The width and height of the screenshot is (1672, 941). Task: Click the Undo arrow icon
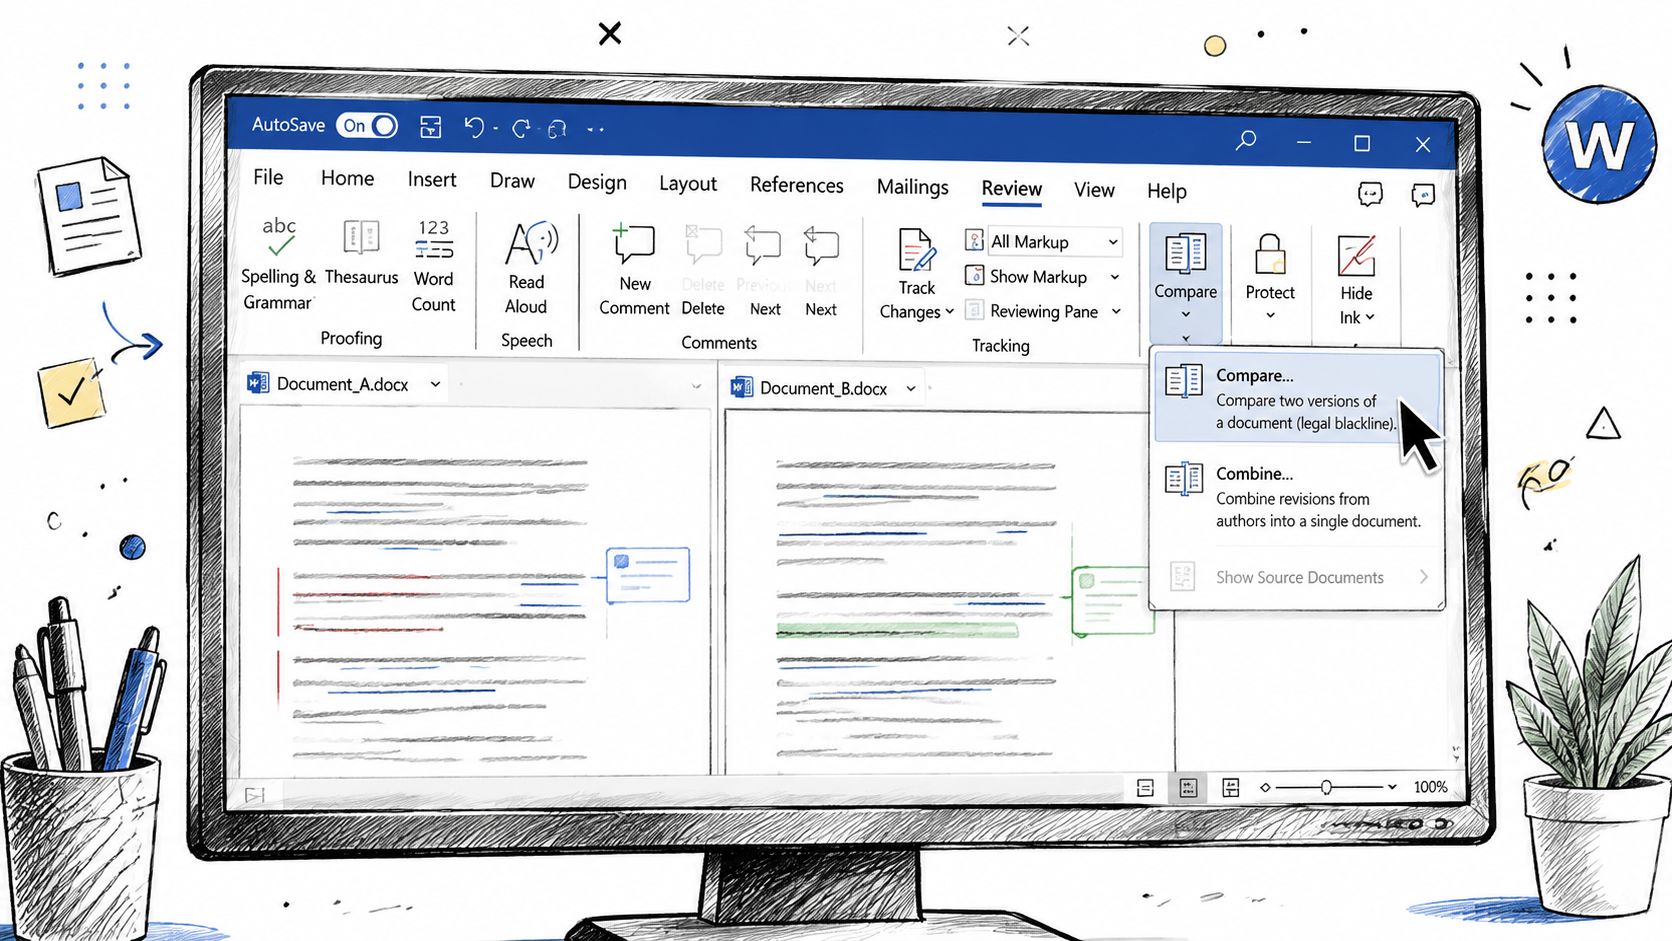click(x=474, y=127)
